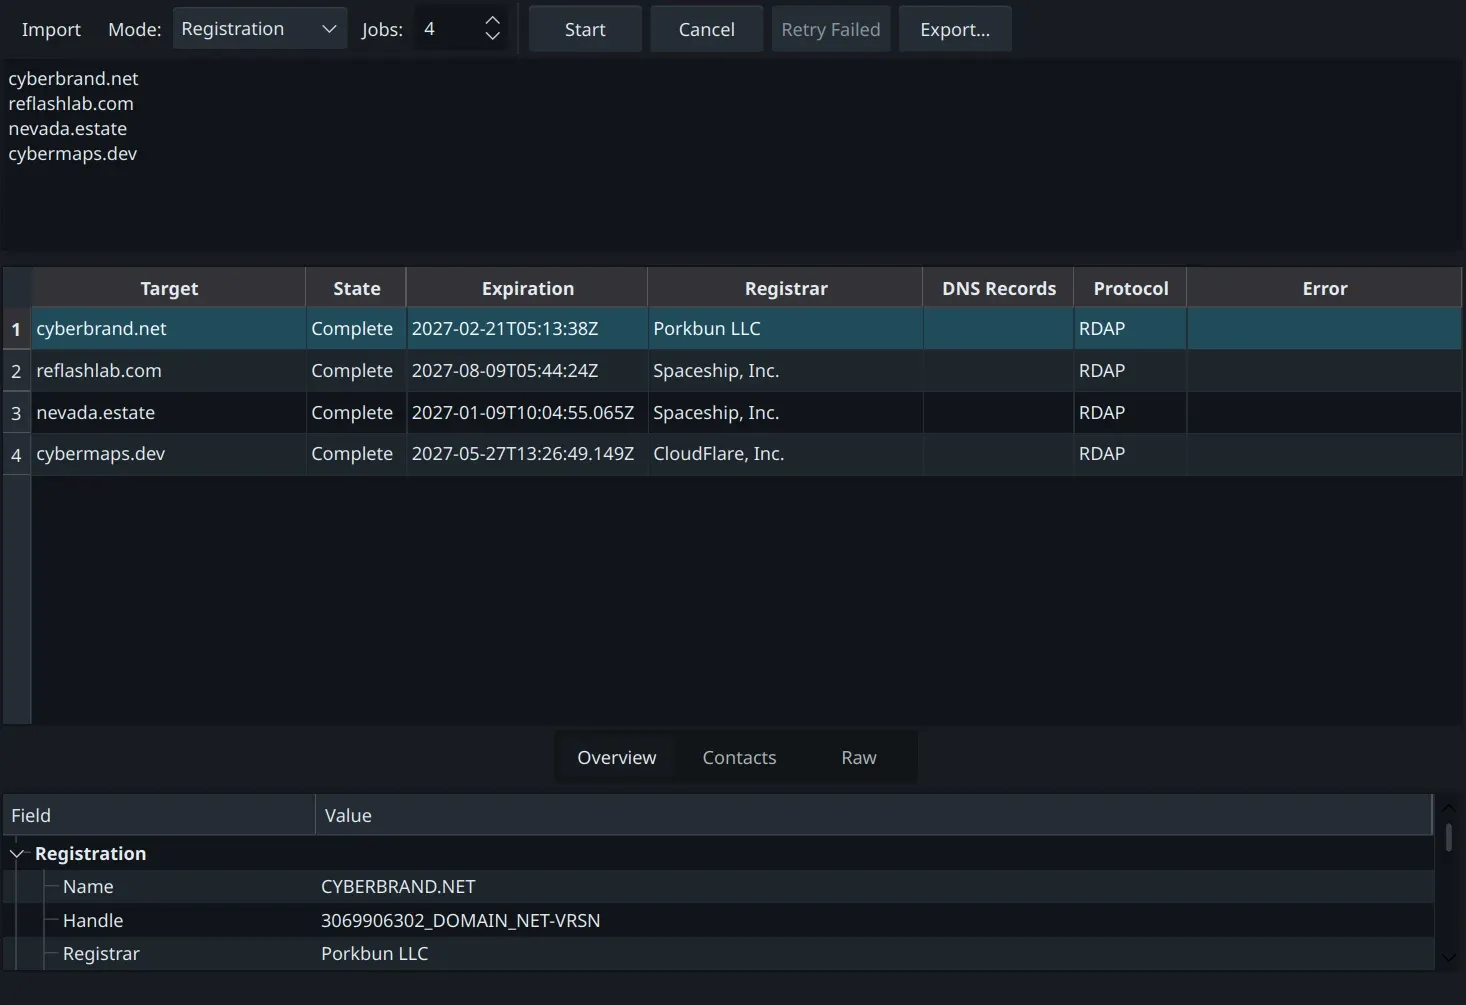
Task: Click cyberbrand.net in the domain input list
Action: [x=73, y=78]
